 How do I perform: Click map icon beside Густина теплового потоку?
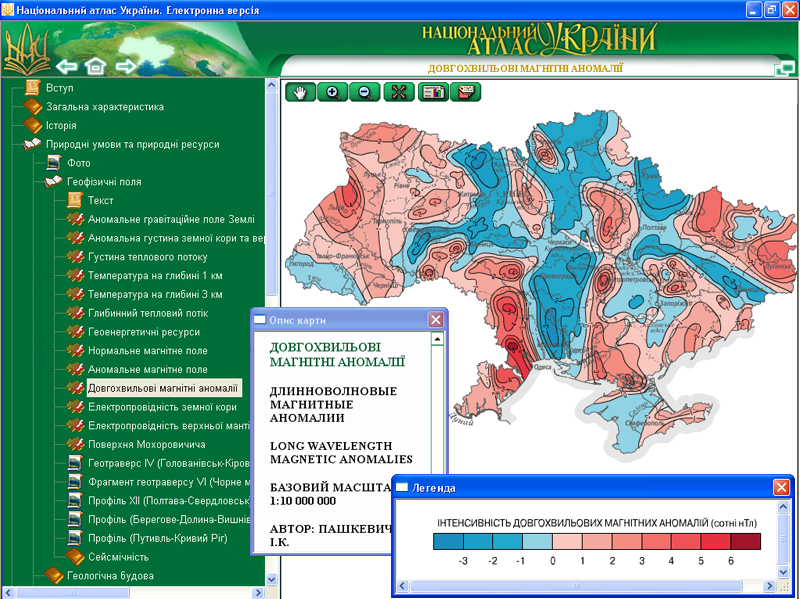coord(75,257)
